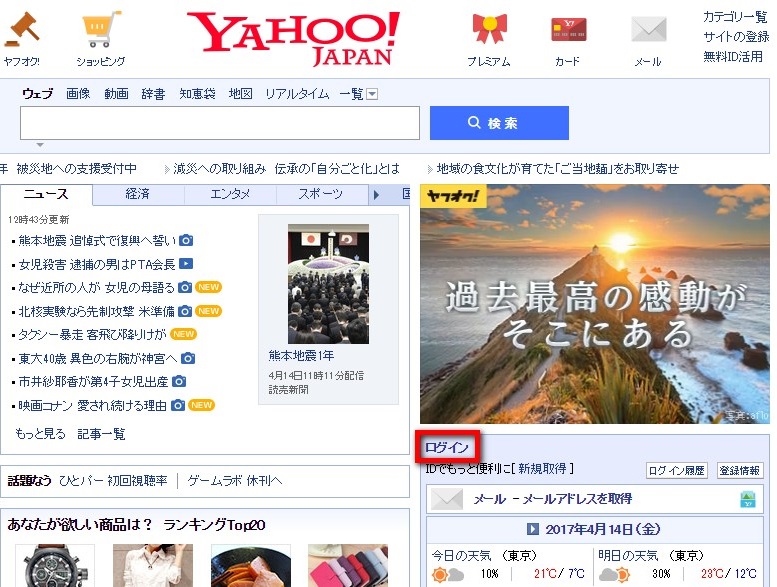777x587 pixels.
Task: Open the Yahoo Auctions gavel icon
Action: coord(22,29)
